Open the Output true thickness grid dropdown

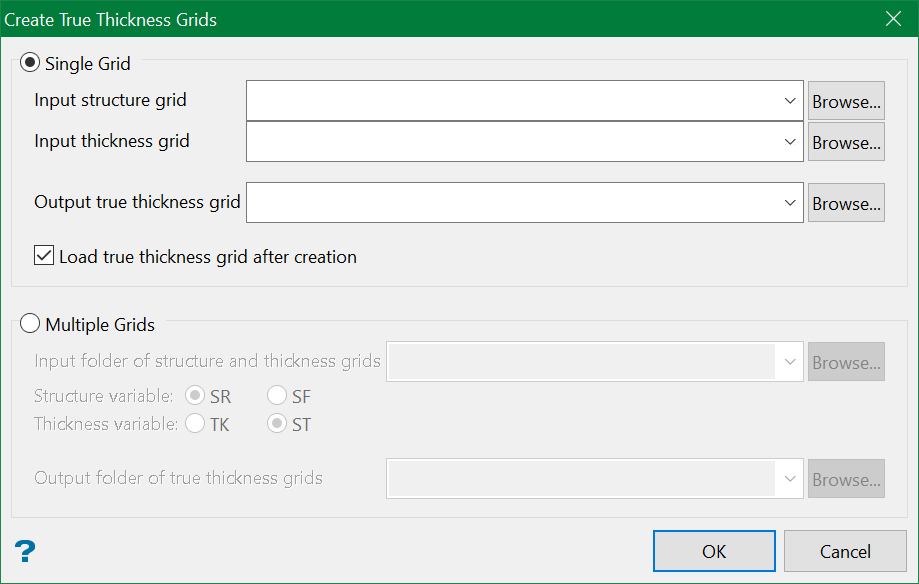click(x=791, y=202)
